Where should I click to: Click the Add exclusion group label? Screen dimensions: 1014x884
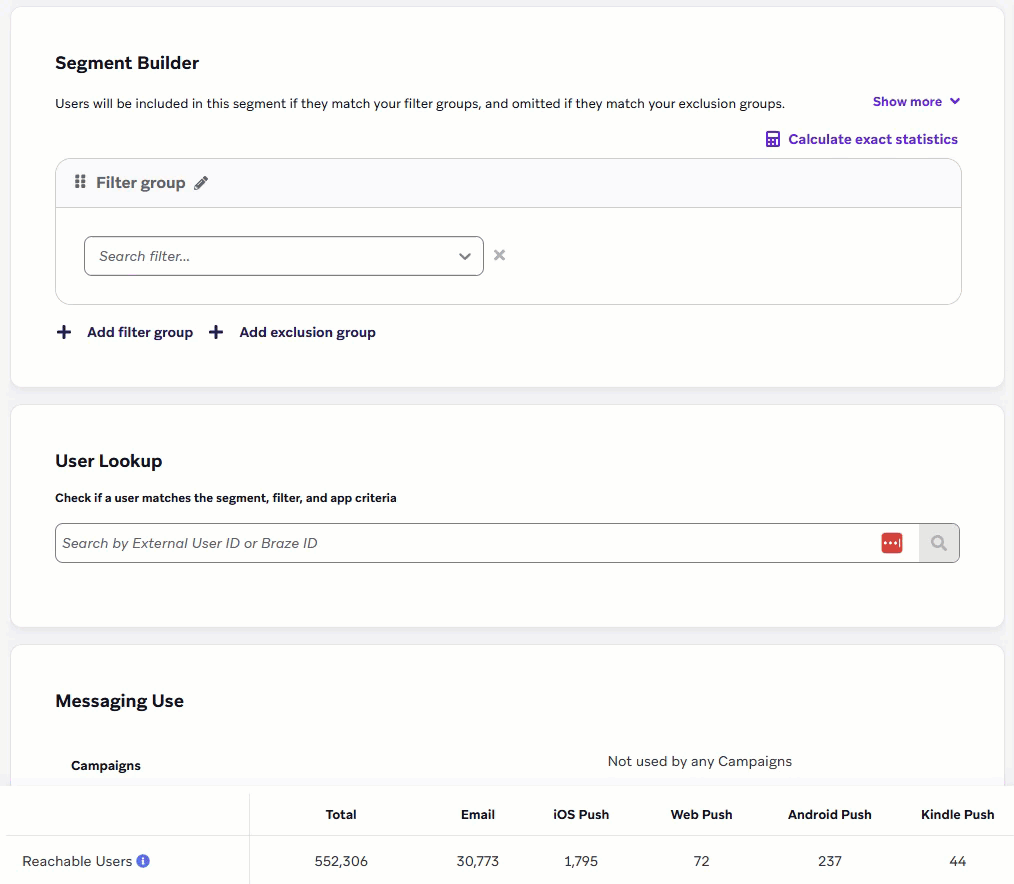(x=307, y=332)
